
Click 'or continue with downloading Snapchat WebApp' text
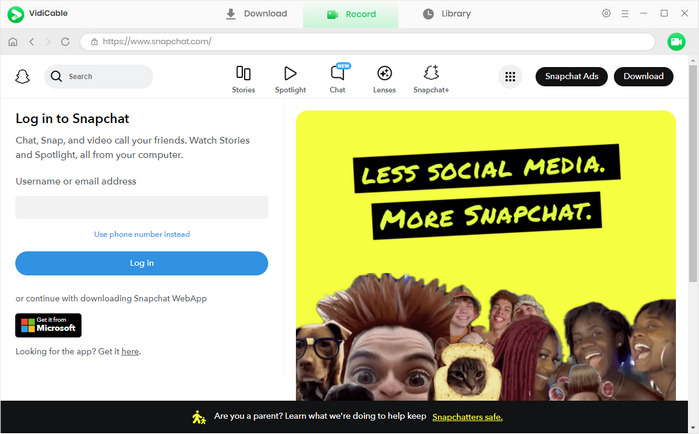pyautogui.click(x=111, y=299)
